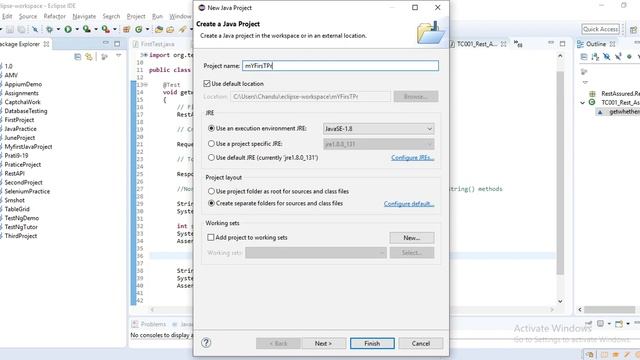
Task: Select TestNgDemo project in Package Explorer
Action: pyautogui.click(x=22, y=218)
